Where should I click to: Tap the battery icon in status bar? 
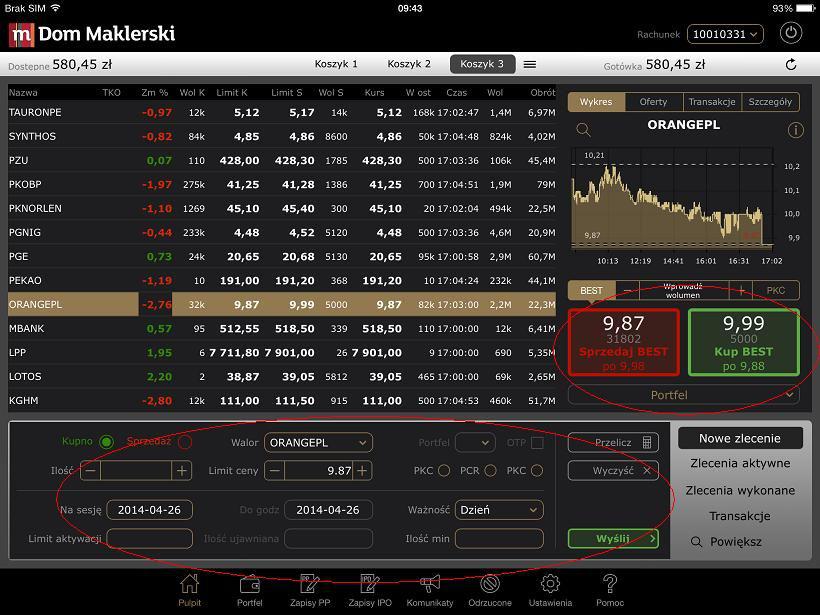805,8
